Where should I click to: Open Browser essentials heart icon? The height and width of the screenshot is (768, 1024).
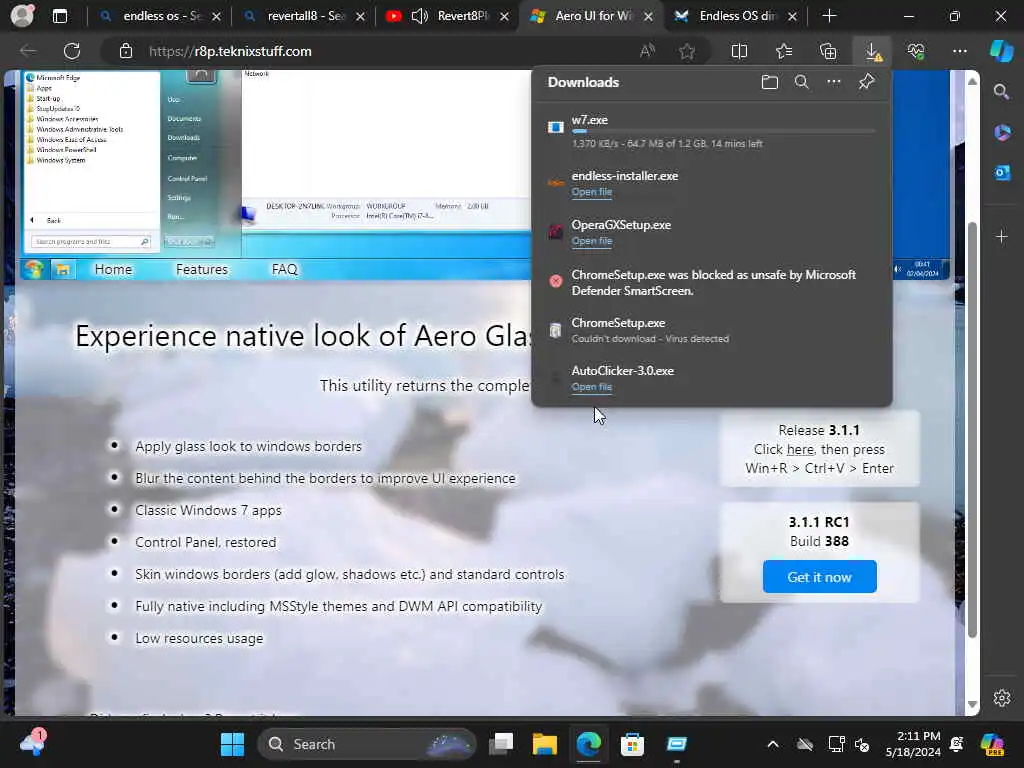coord(916,51)
